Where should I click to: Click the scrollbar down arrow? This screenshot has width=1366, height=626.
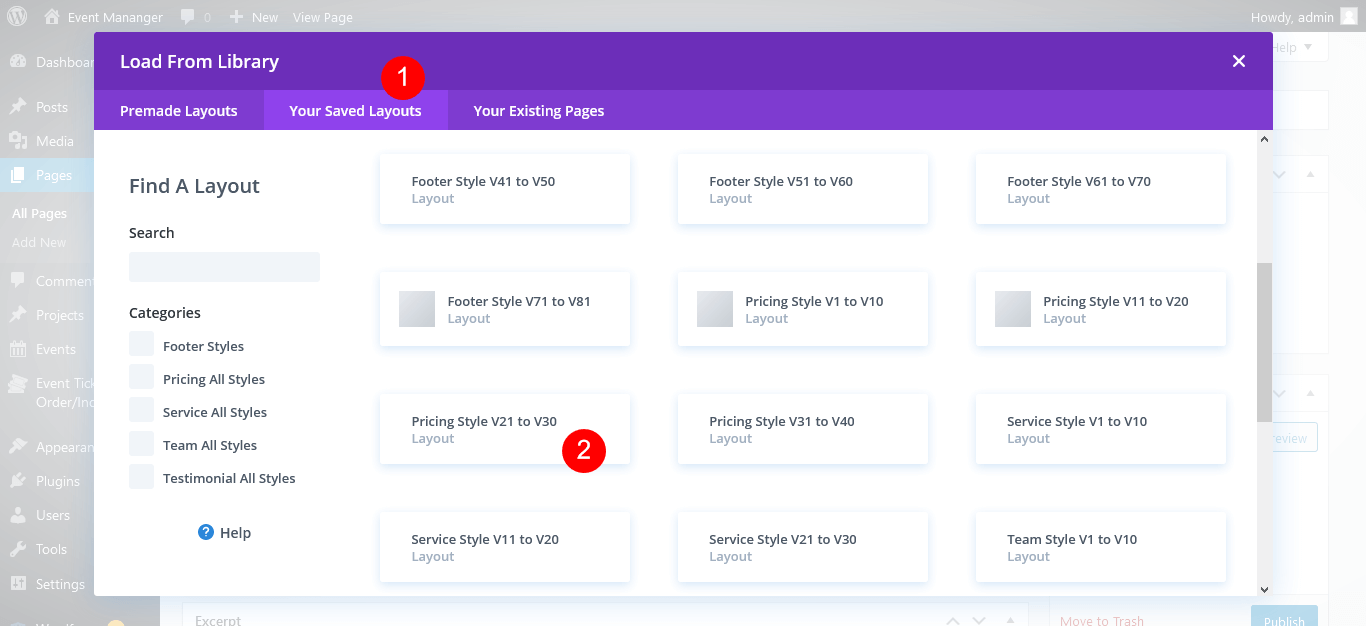point(1264,590)
